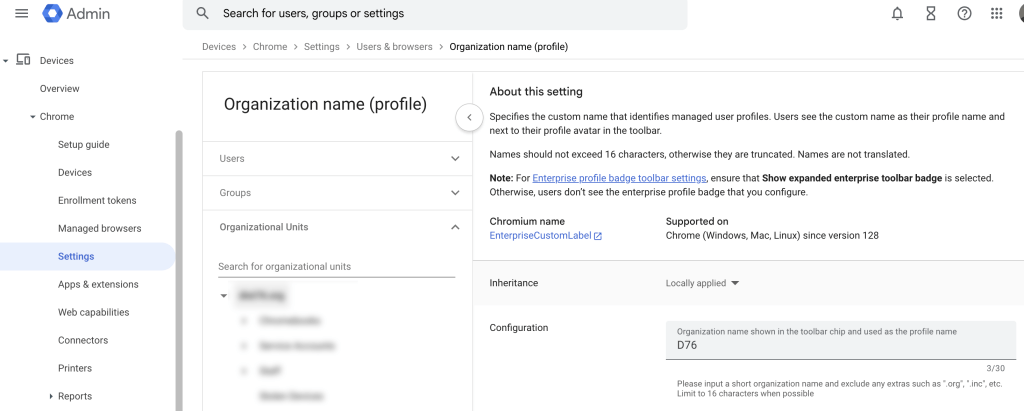This screenshot has height=411, width=1024.
Task: Open the tasks hourglass icon
Action: (x=930, y=14)
